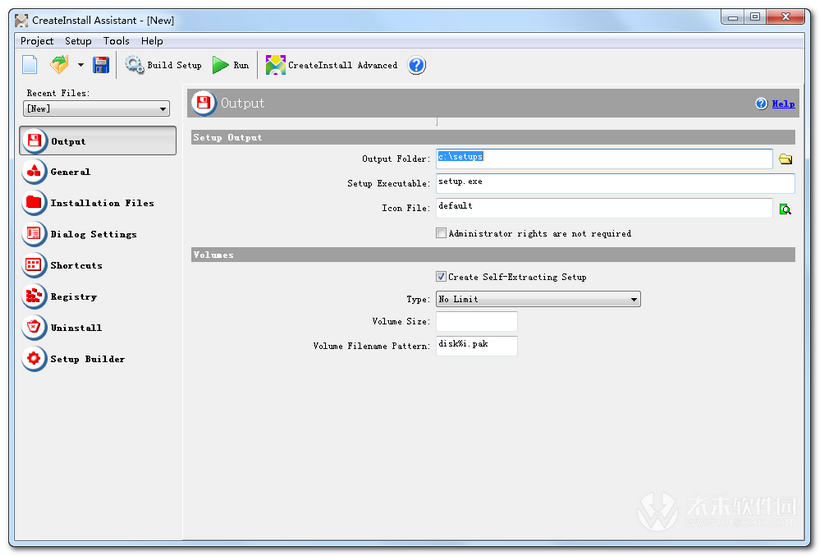Click the CreateInstall app icon in title bar
This screenshot has height=556, width=820.
click(21, 20)
